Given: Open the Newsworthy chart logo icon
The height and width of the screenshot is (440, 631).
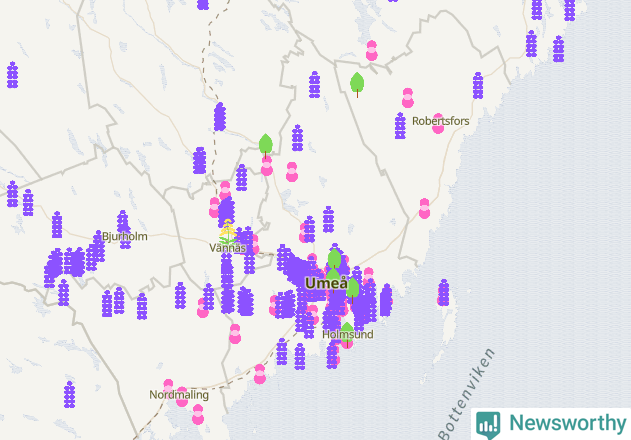Looking at the screenshot, I should pos(488,424).
